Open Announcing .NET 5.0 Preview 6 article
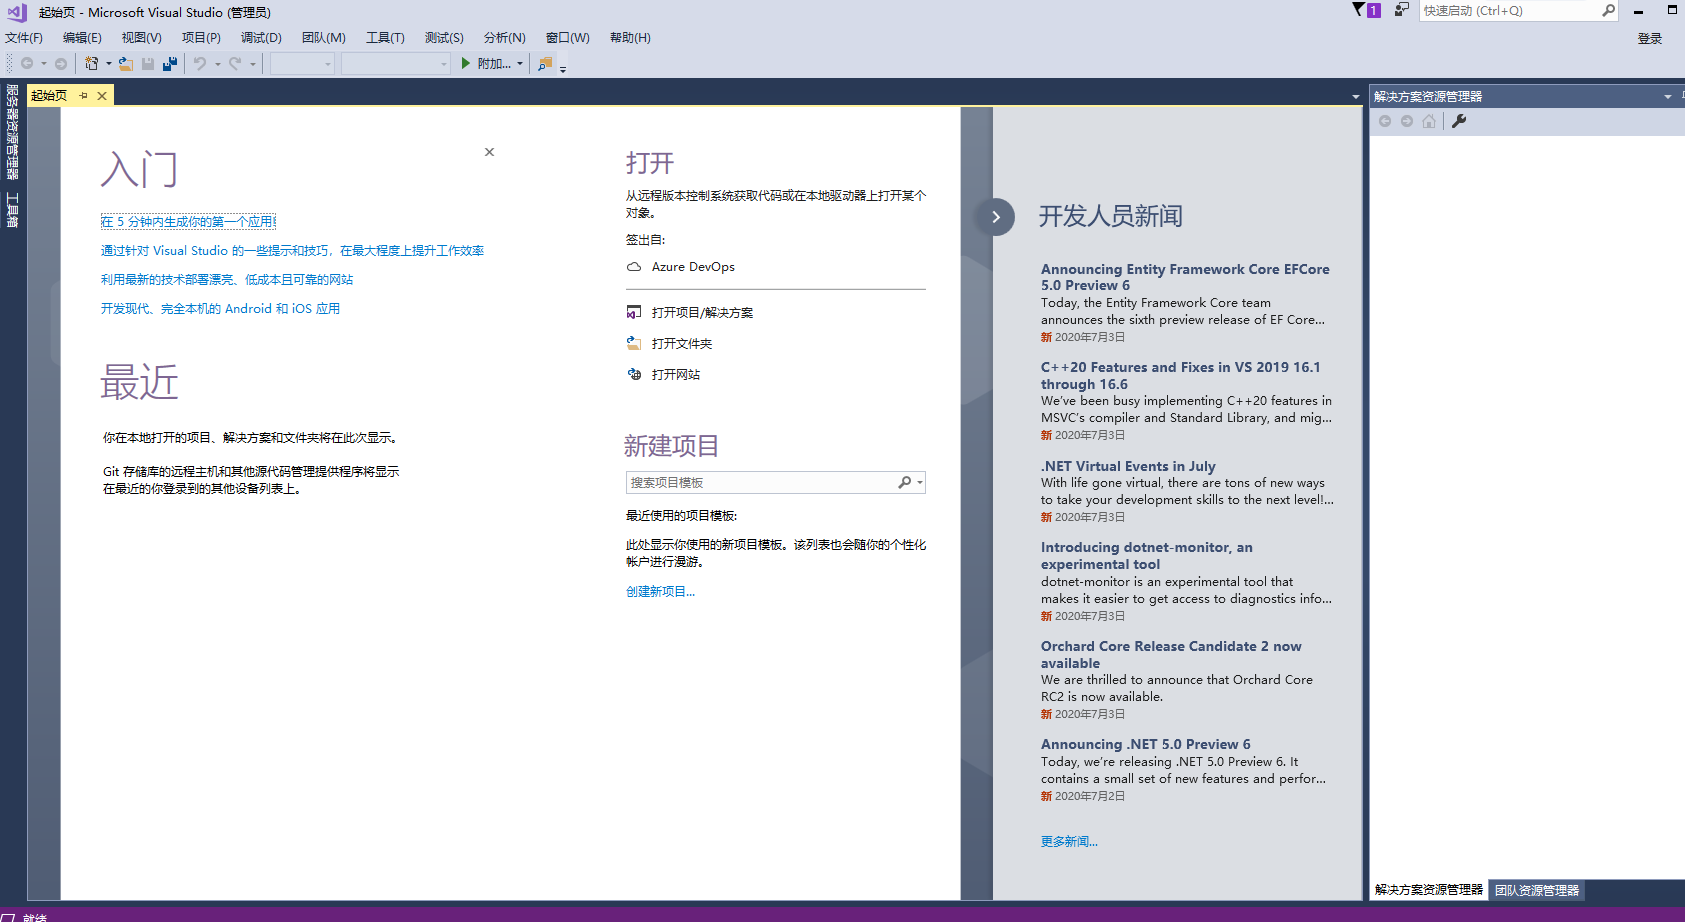The width and height of the screenshot is (1685, 922). (1146, 744)
